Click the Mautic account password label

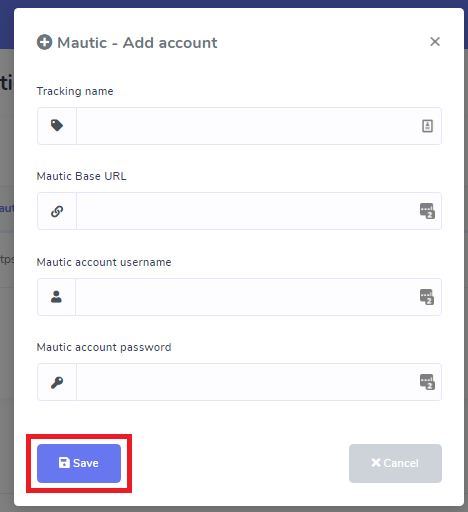pyautogui.click(x=104, y=347)
